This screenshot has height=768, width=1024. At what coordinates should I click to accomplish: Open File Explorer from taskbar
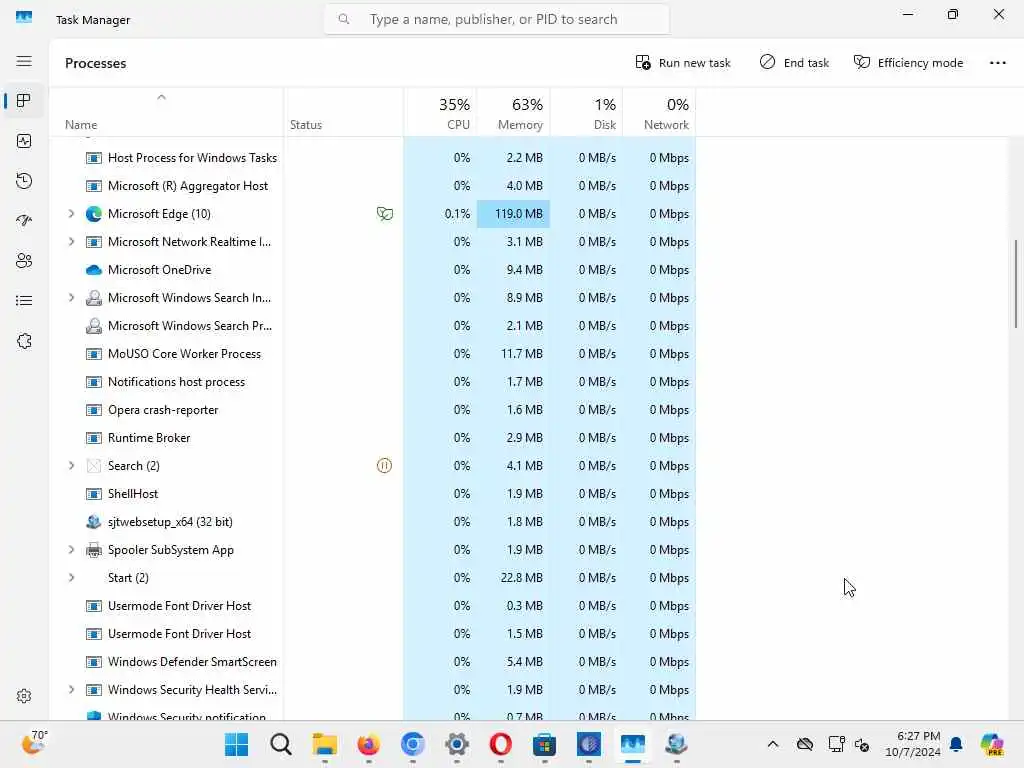(325, 744)
